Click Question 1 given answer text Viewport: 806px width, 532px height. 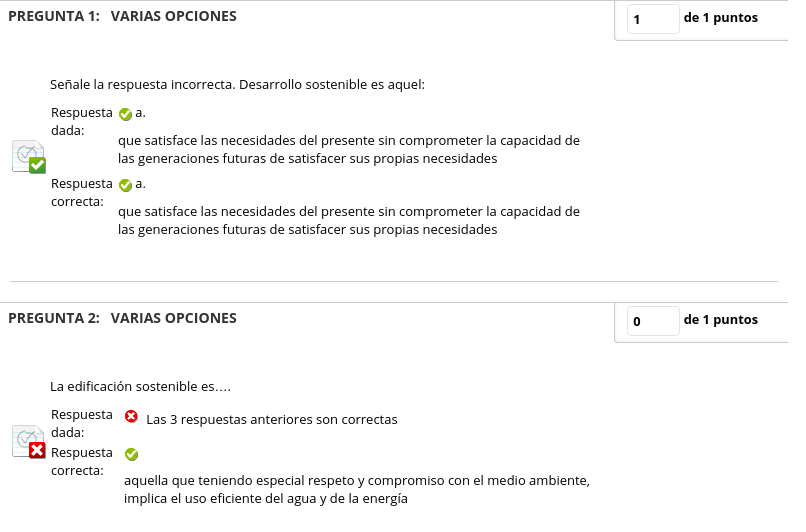(348, 149)
